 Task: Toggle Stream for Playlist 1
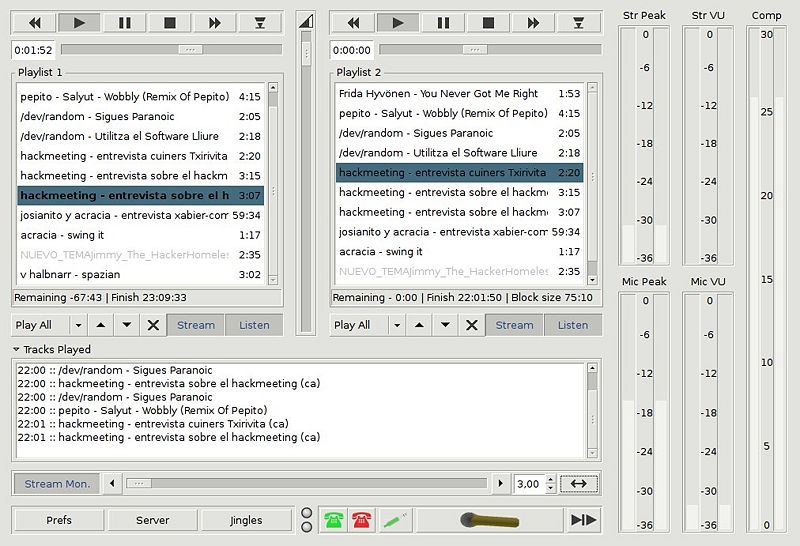coord(195,325)
